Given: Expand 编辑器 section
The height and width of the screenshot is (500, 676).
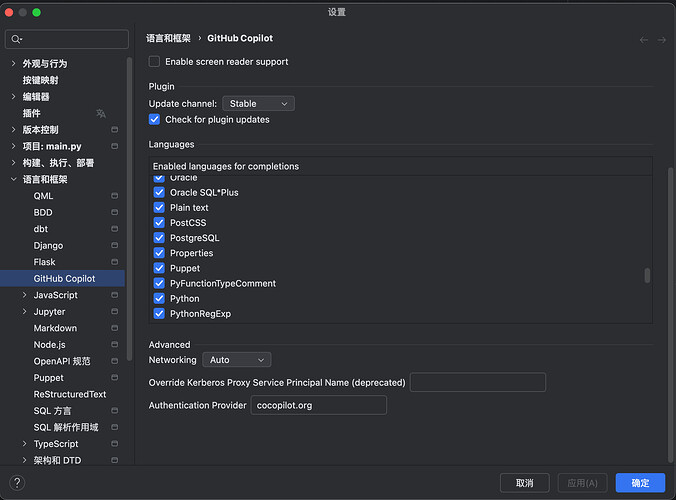Looking at the screenshot, I should [13, 97].
